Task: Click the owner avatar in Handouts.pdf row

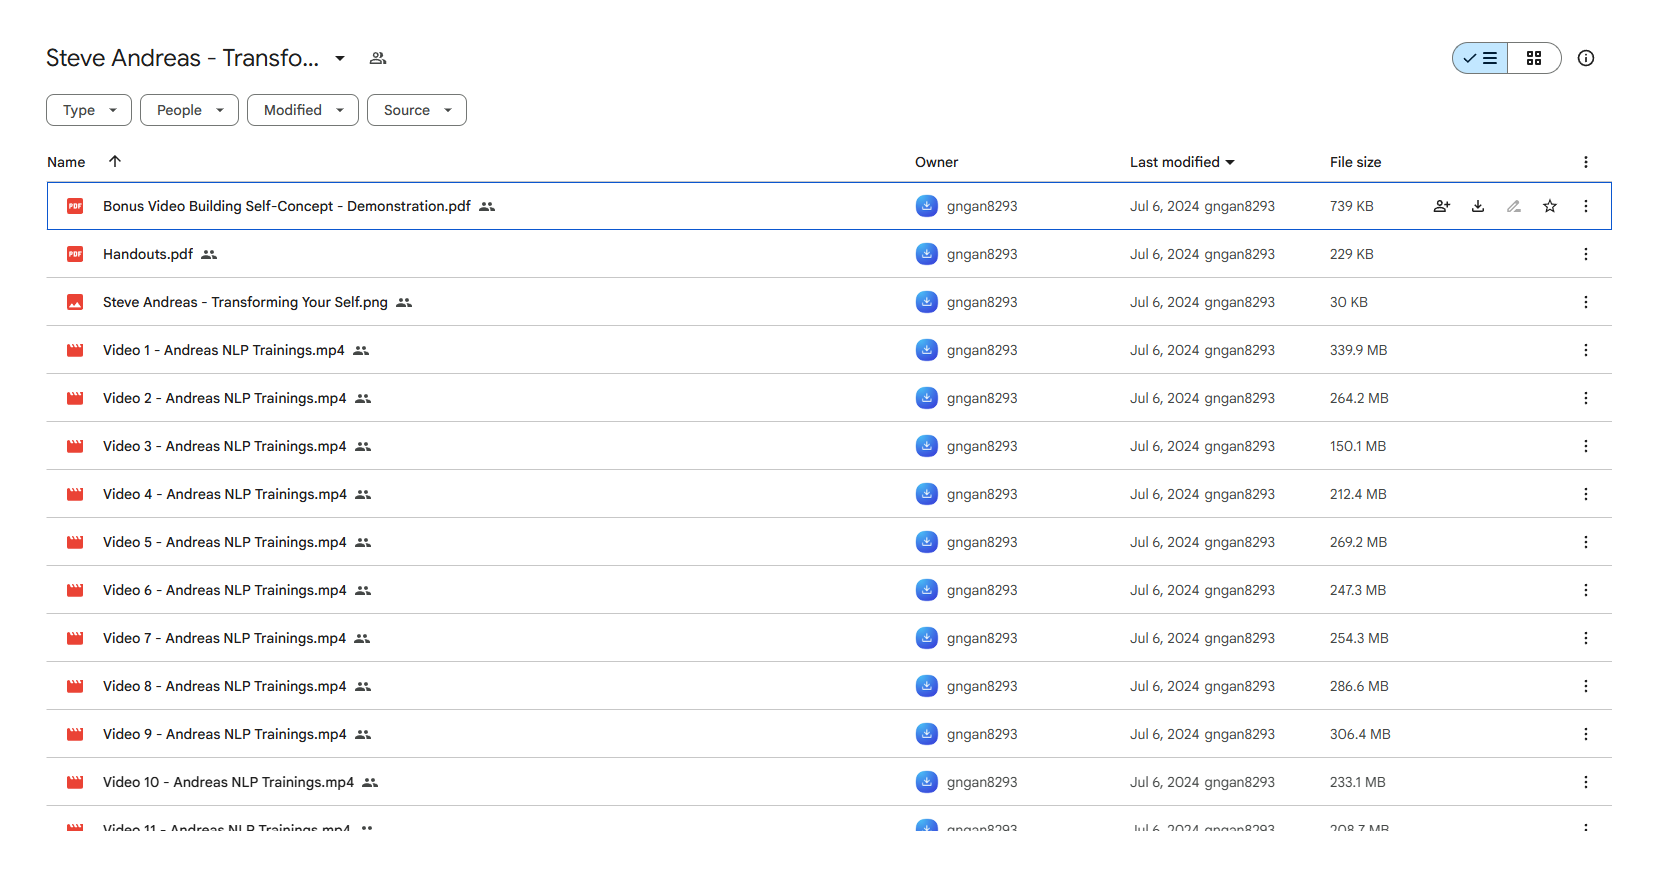Action: (x=927, y=254)
